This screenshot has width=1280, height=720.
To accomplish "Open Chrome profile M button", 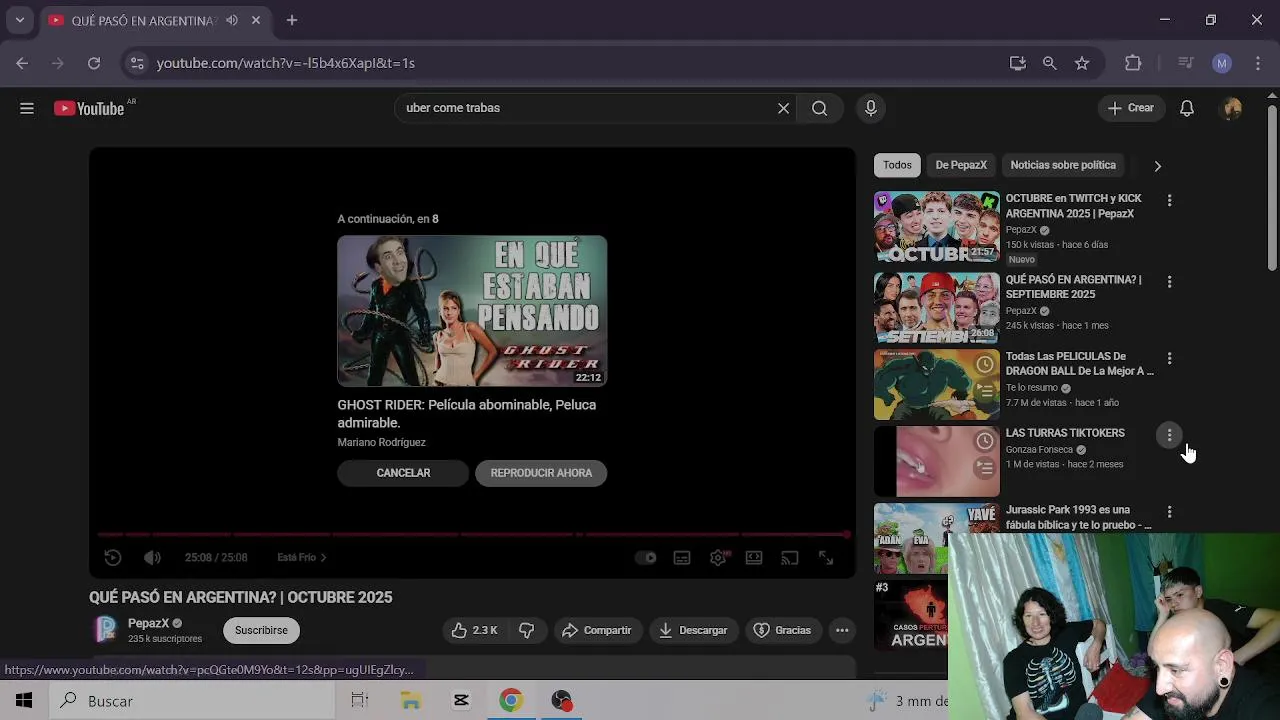I will point(1221,63).
